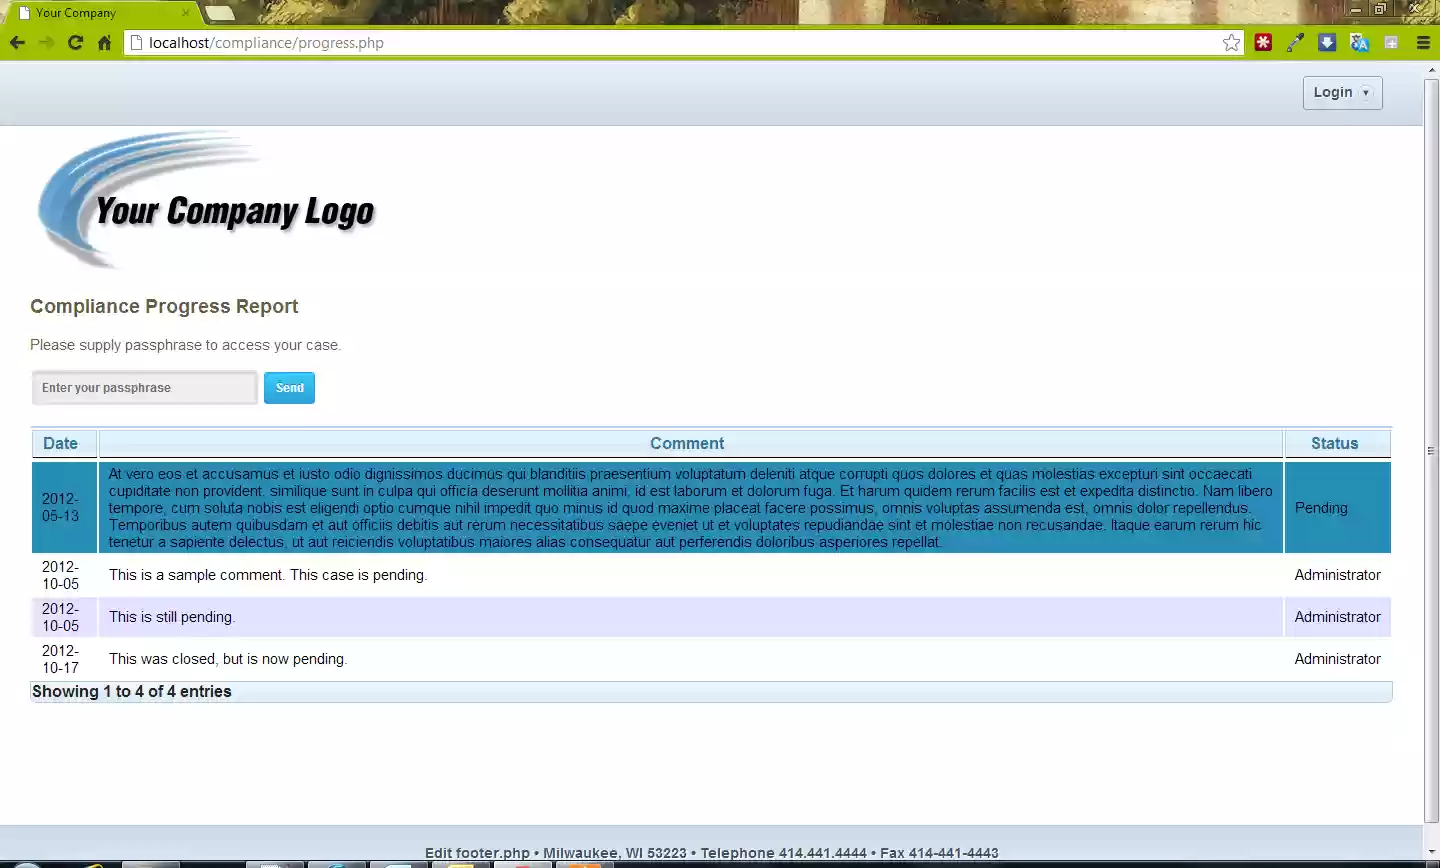
Task: Sort entries by the Date column
Action: pyautogui.click(x=61, y=443)
